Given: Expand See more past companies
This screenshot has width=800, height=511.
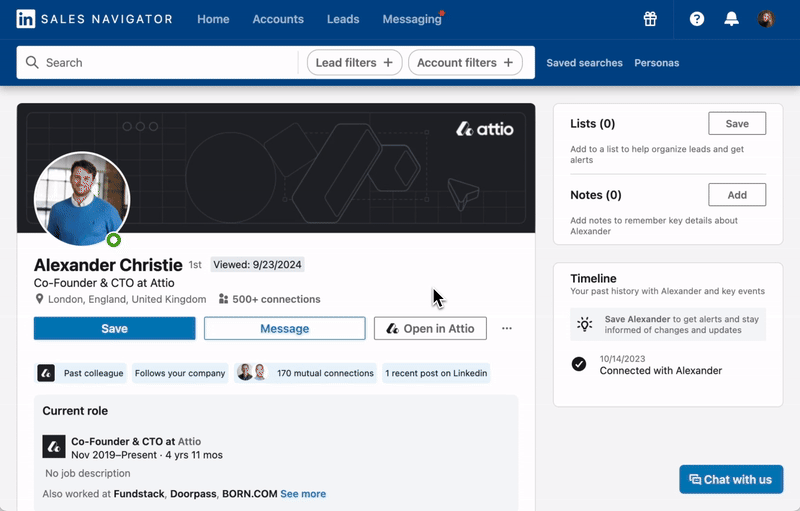Looking at the screenshot, I should pyautogui.click(x=302, y=494).
